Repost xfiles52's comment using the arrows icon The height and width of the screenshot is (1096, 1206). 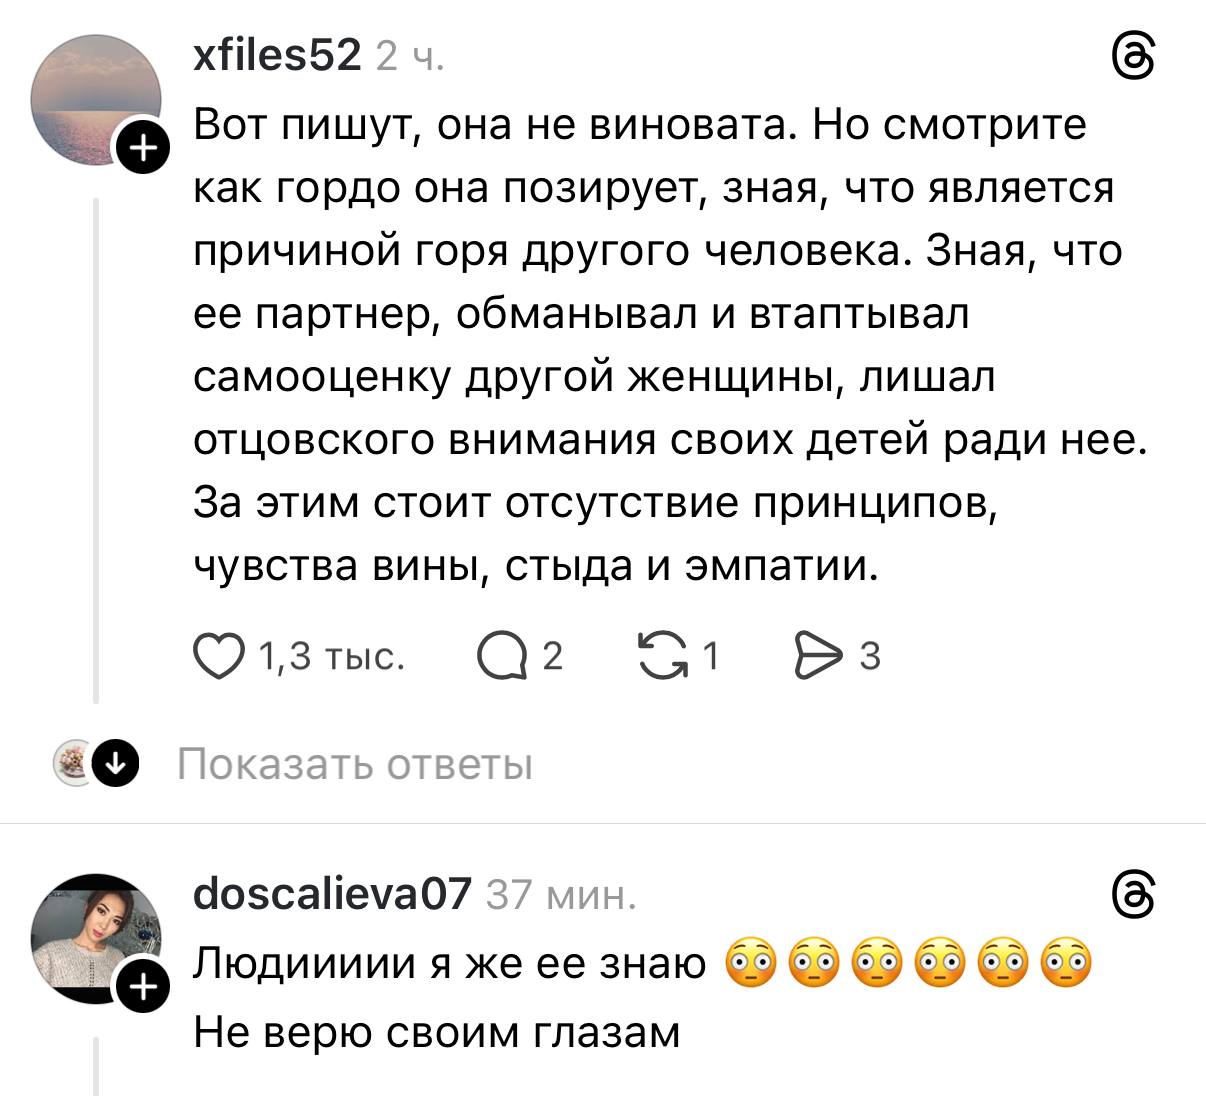[662, 656]
